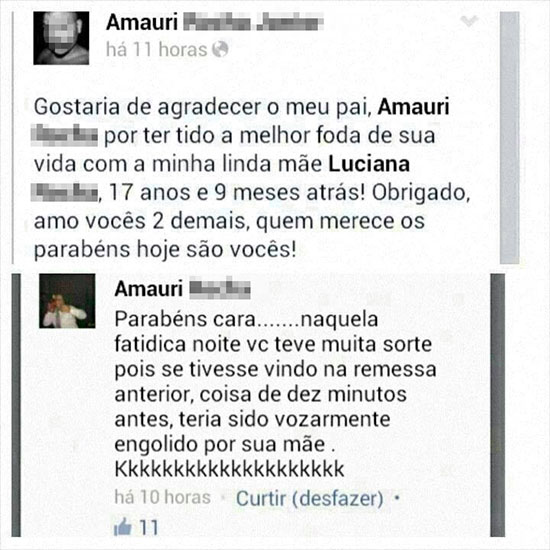Viewport: 550px width, 550px height.
Task: Click the 'Kkkkkkkk' laughter line in comment
Action: coord(229,470)
